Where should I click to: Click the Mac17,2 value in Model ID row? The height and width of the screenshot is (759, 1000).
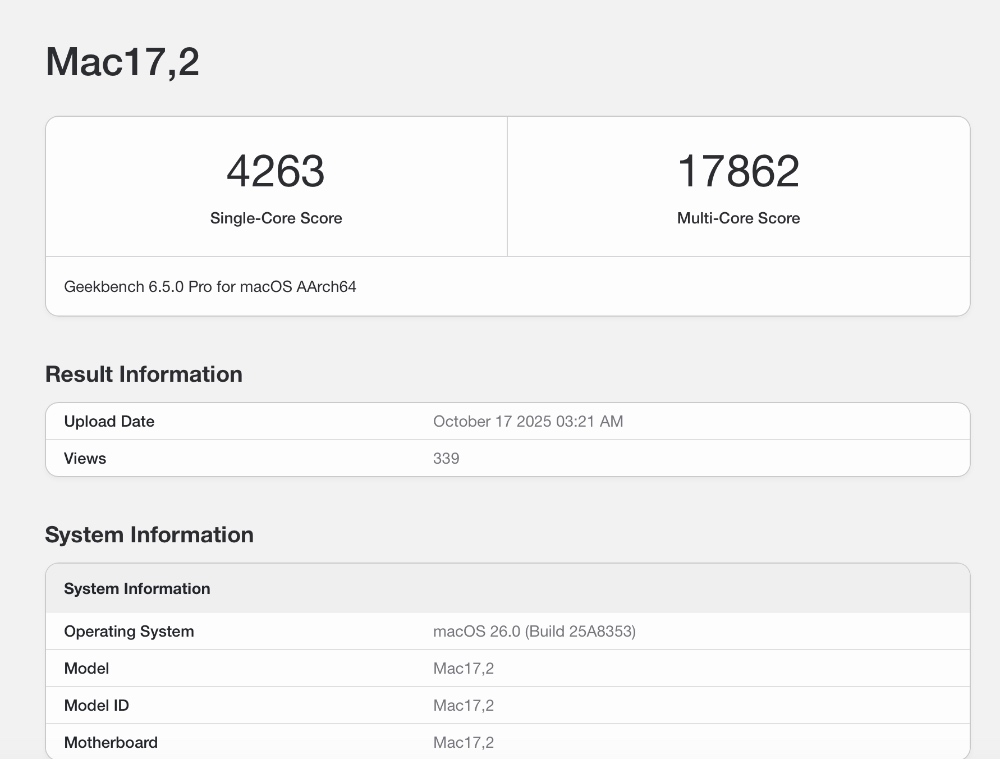463,706
